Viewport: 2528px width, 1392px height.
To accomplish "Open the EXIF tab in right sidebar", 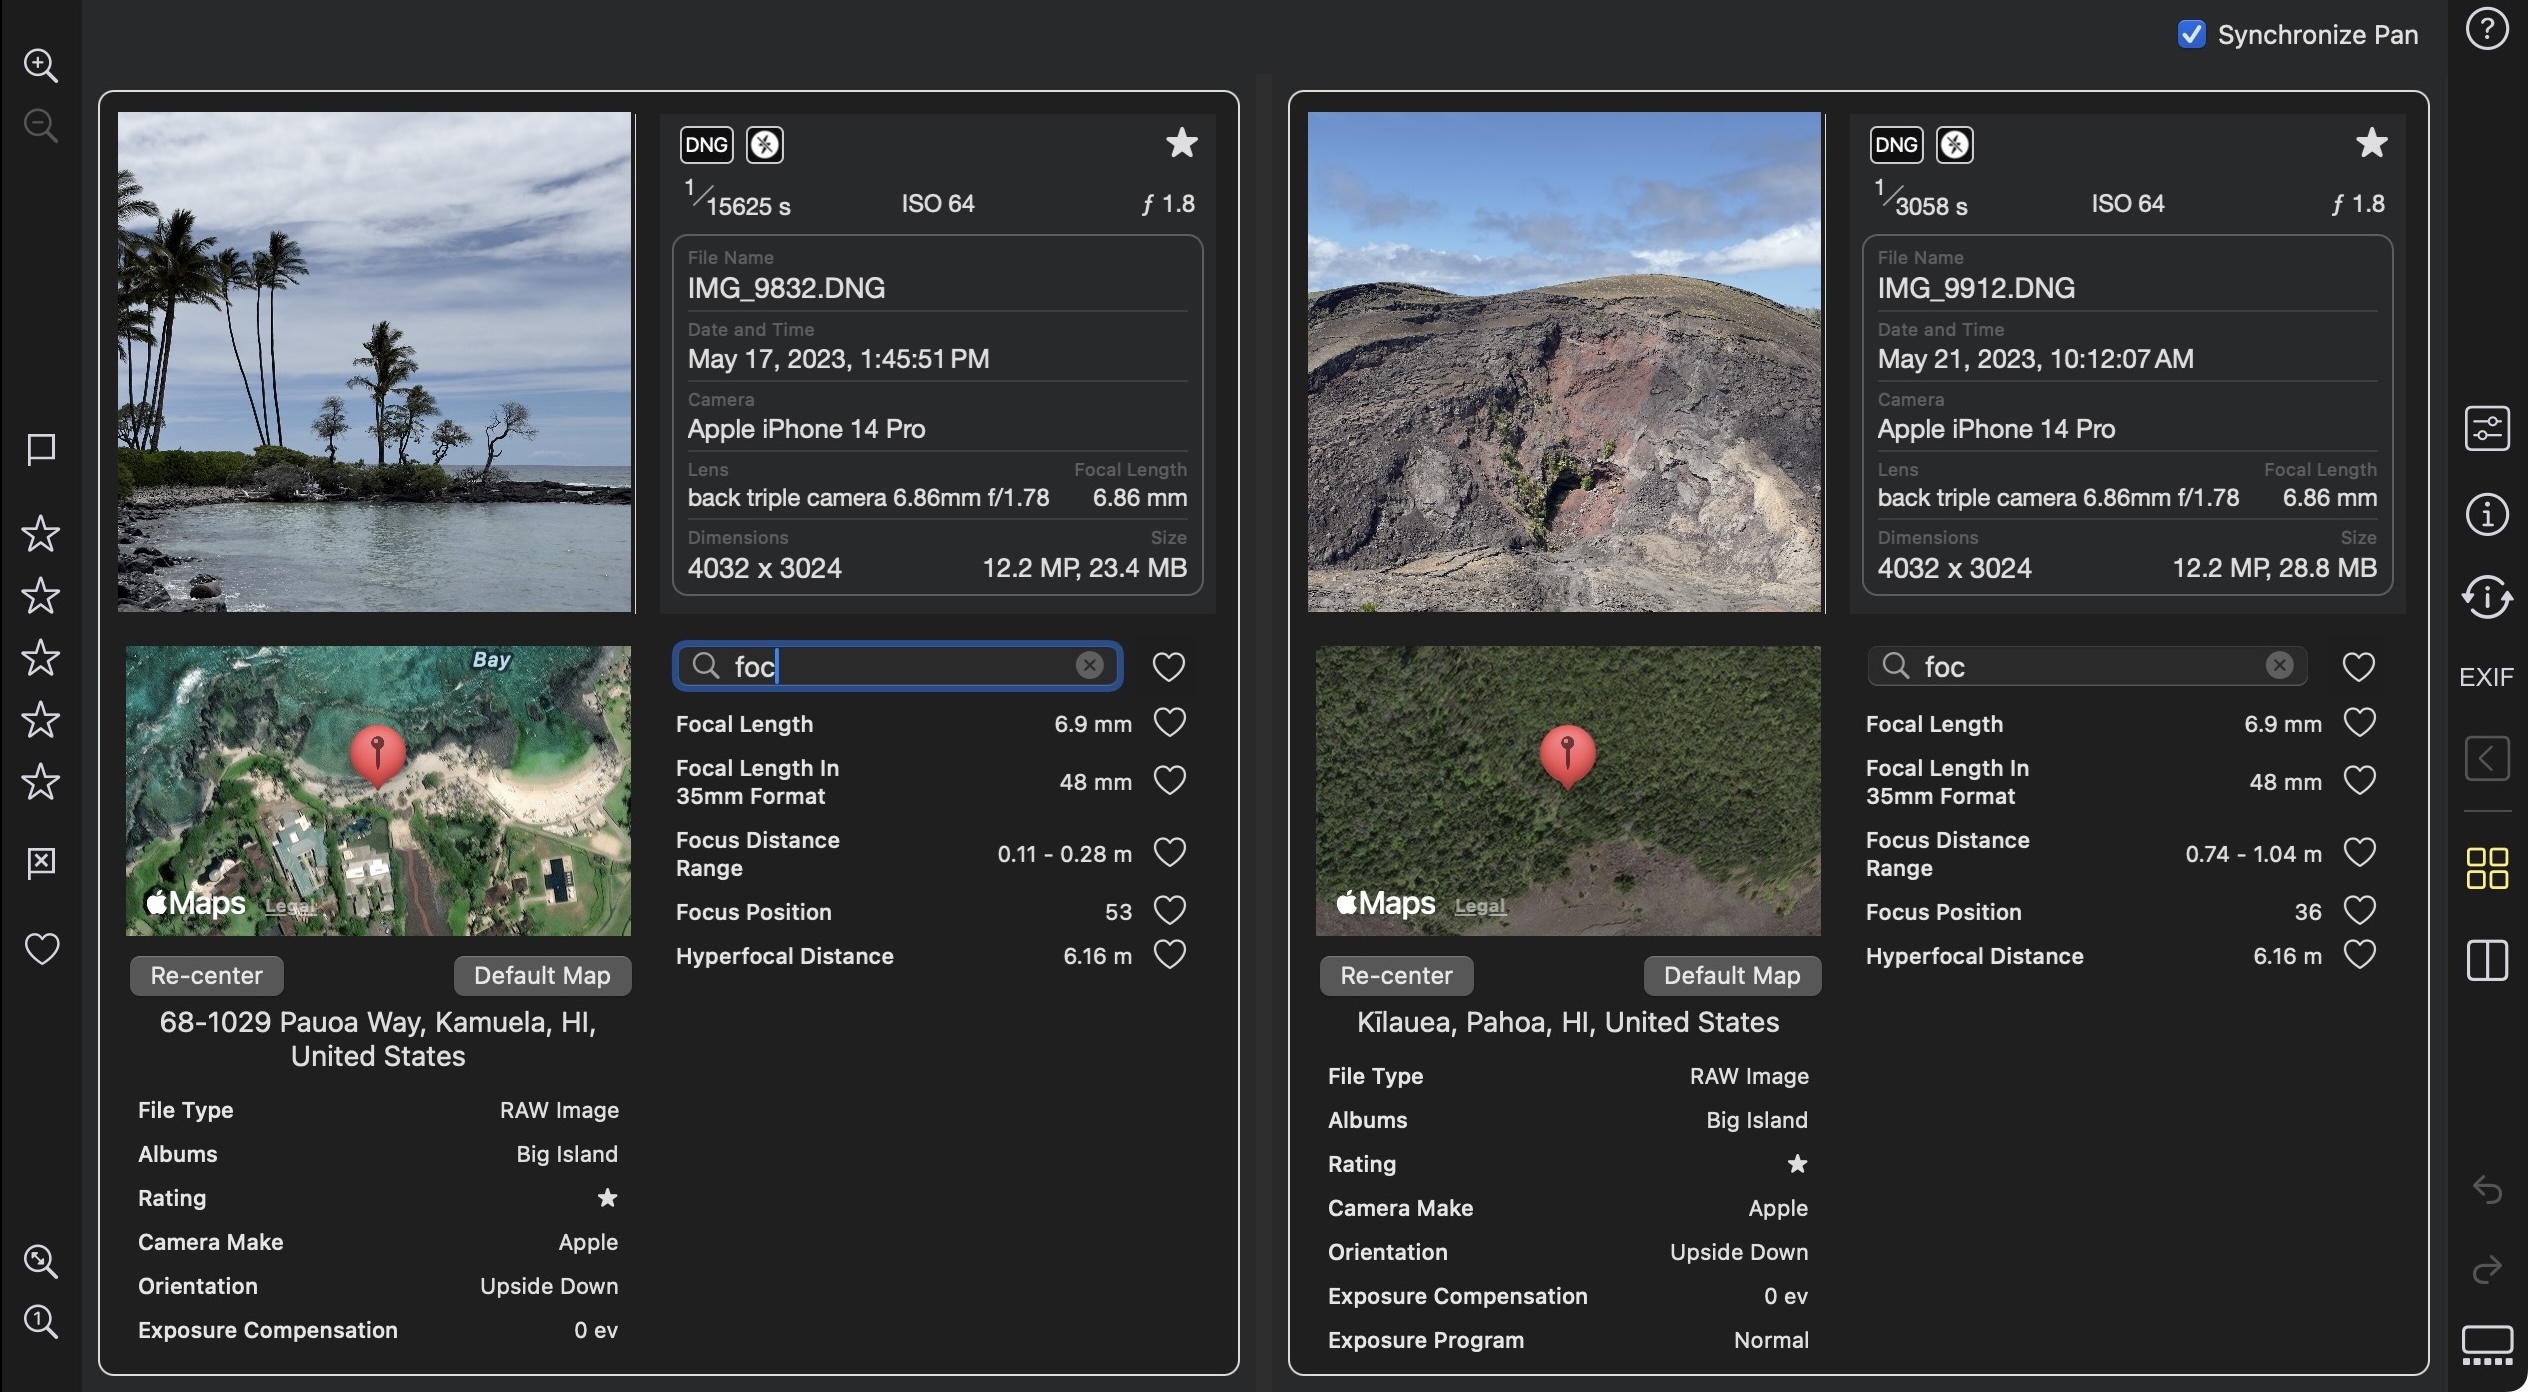I will coord(2486,678).
